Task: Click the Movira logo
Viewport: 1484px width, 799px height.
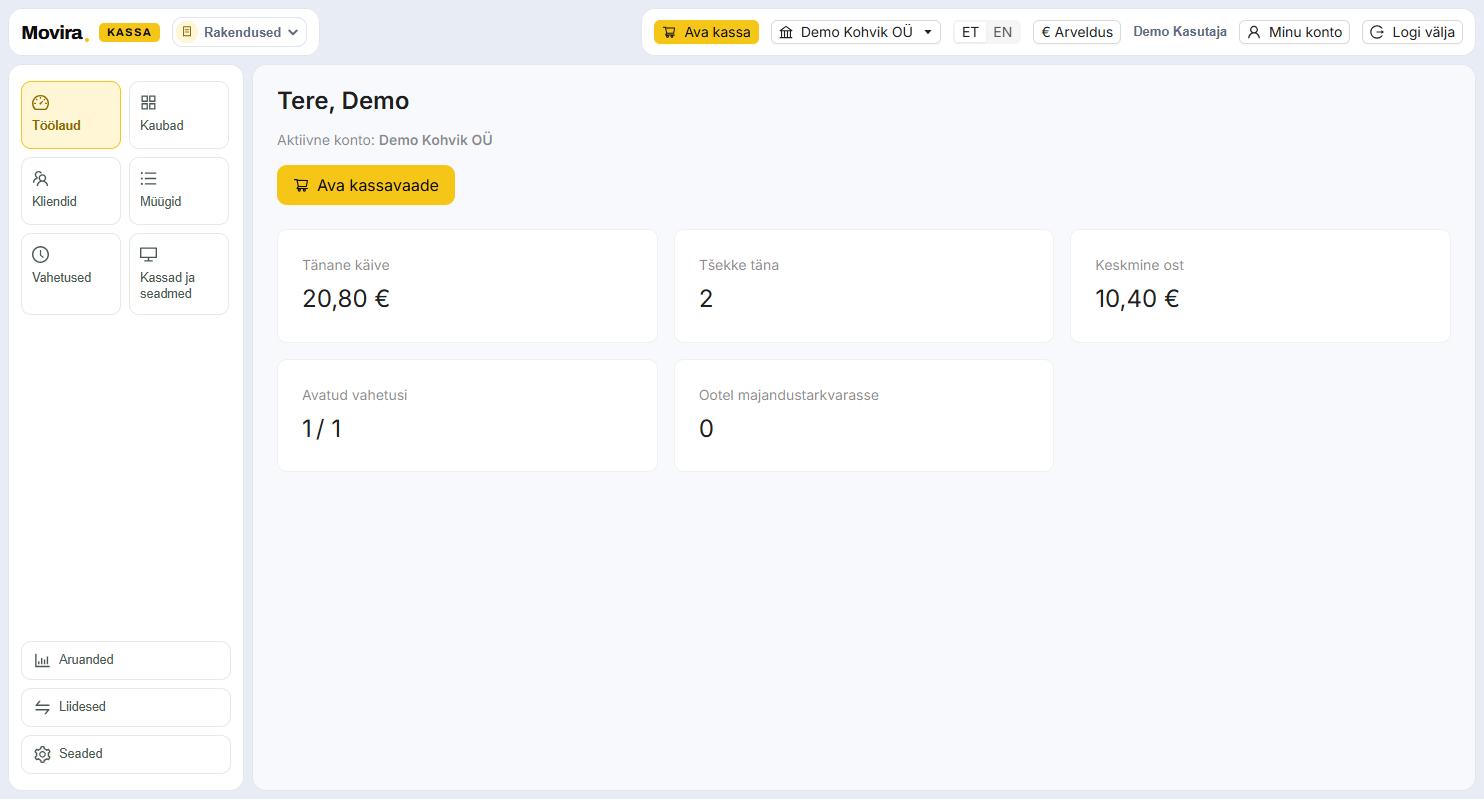Action: click(55, 33)
